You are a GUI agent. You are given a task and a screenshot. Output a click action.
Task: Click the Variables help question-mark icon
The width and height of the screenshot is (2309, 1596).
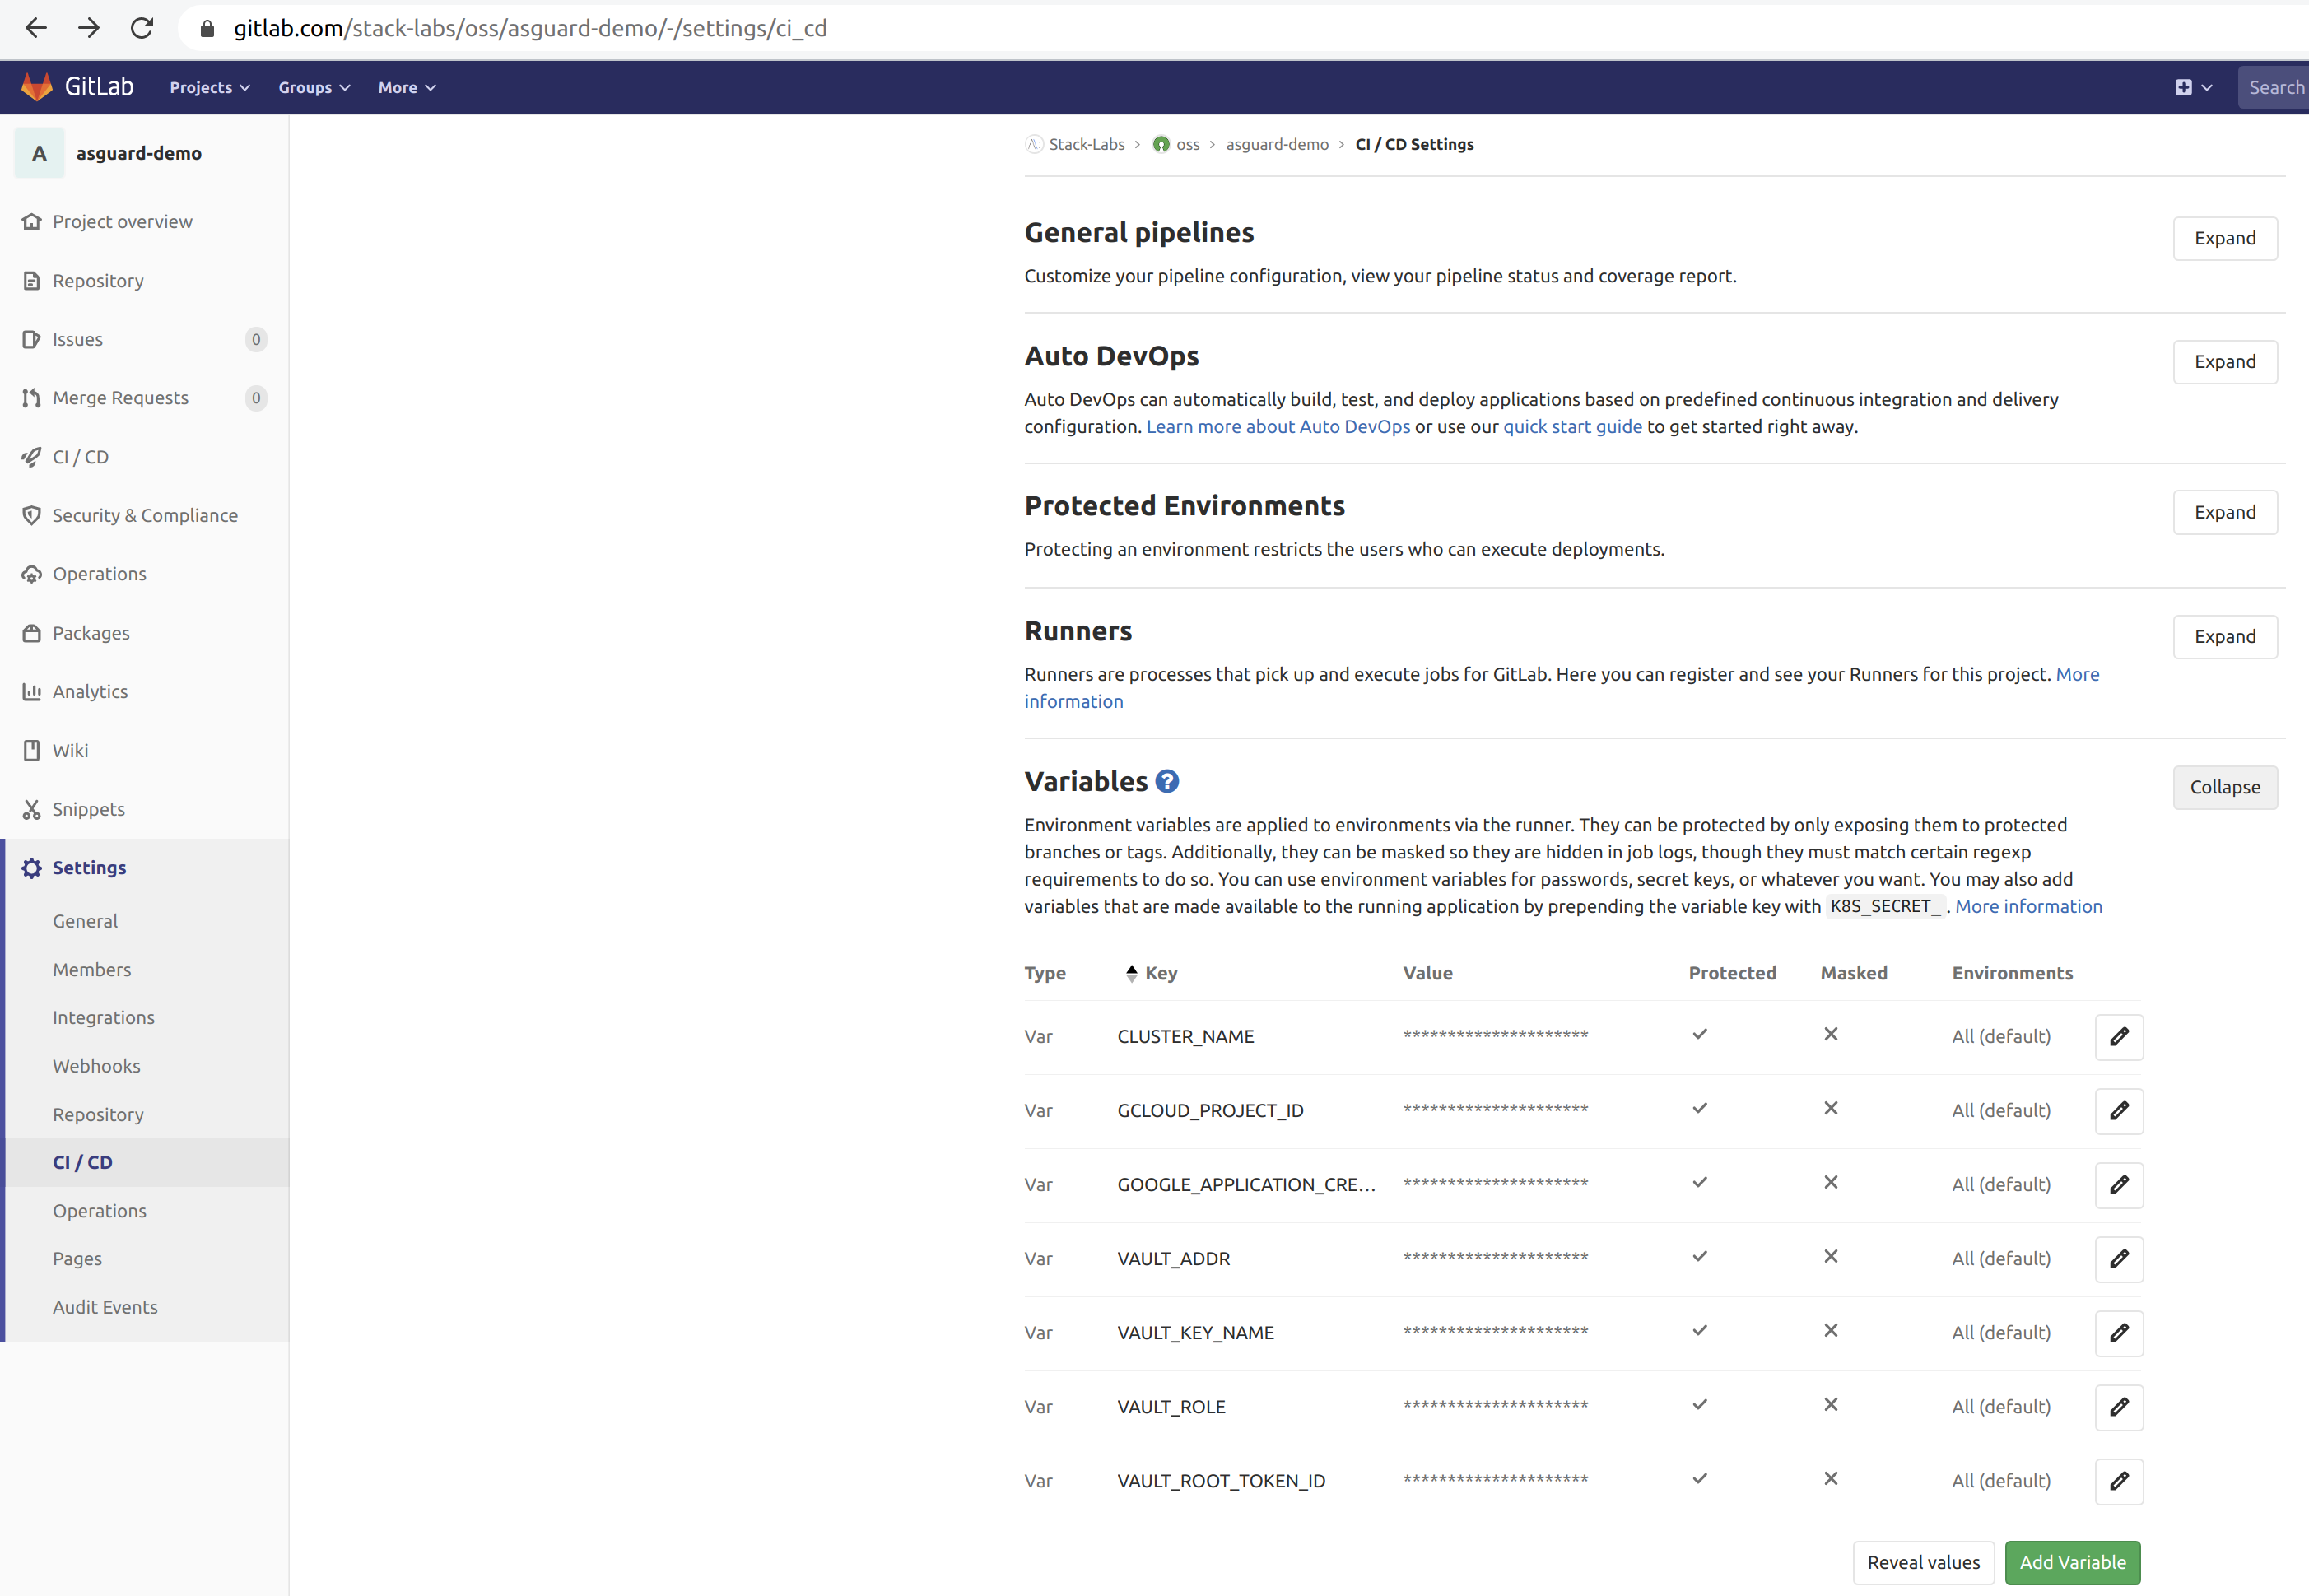(x=1166, y=781)
